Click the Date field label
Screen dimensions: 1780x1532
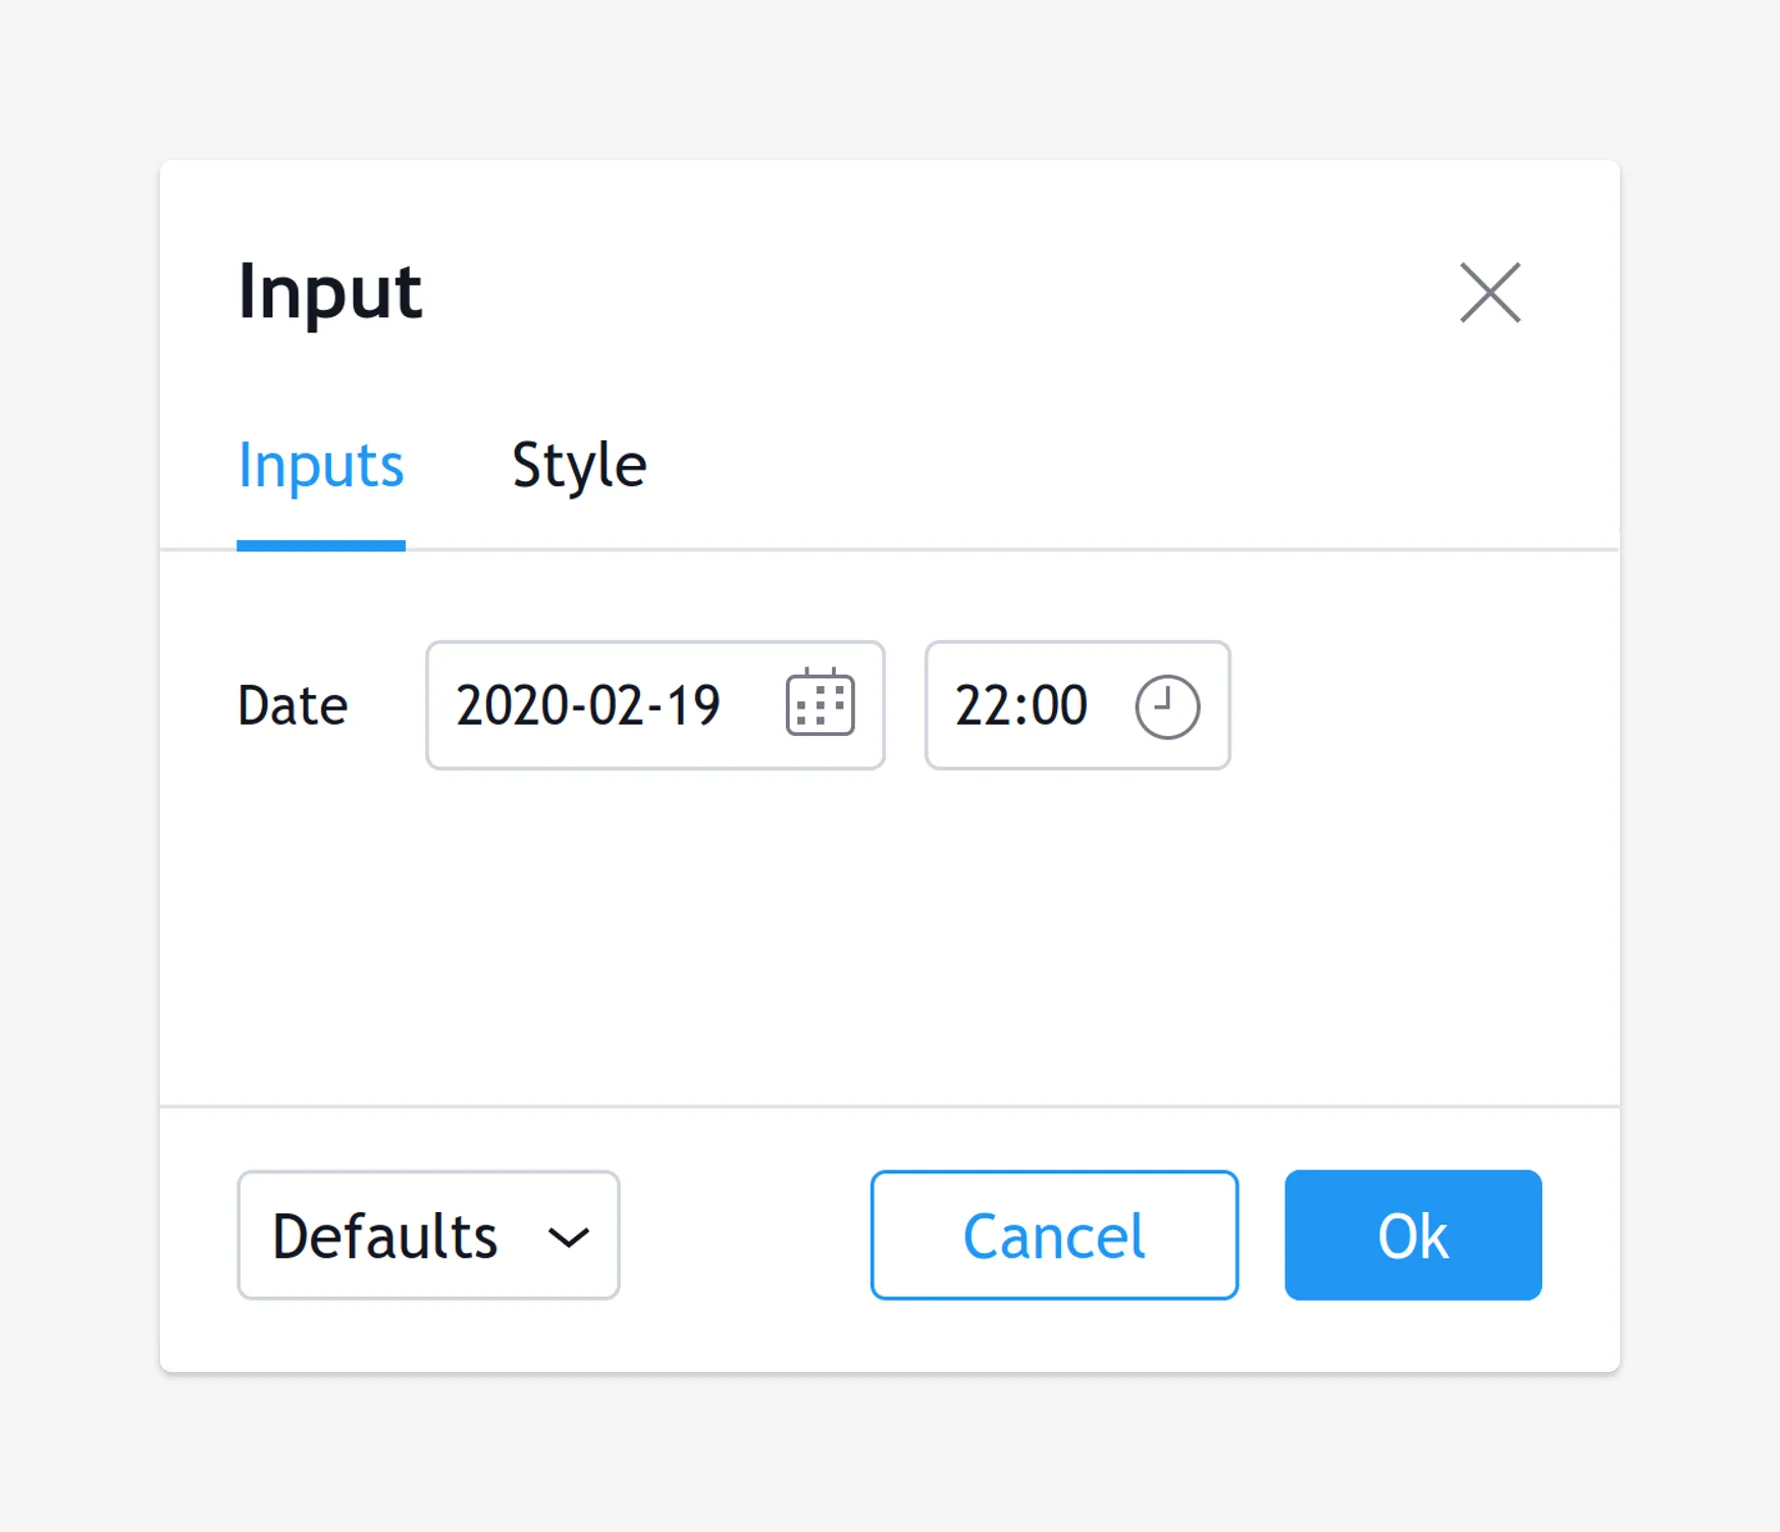(x=292, y=705)
